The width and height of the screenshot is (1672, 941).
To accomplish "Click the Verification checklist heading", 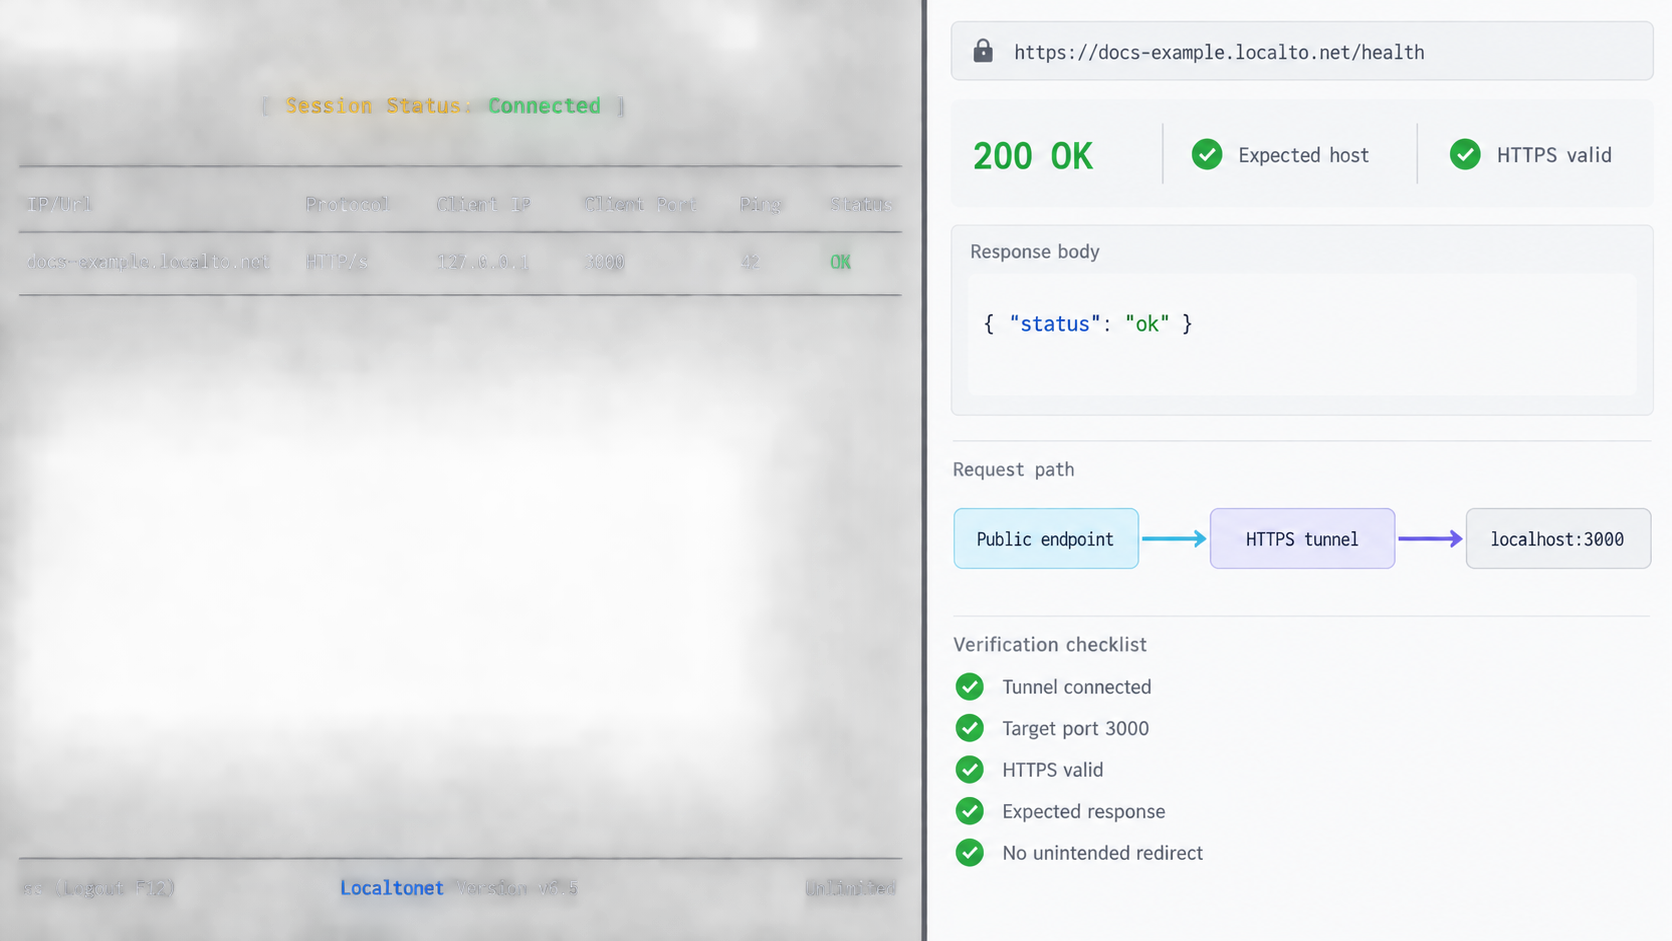I will pos(1050,645).
